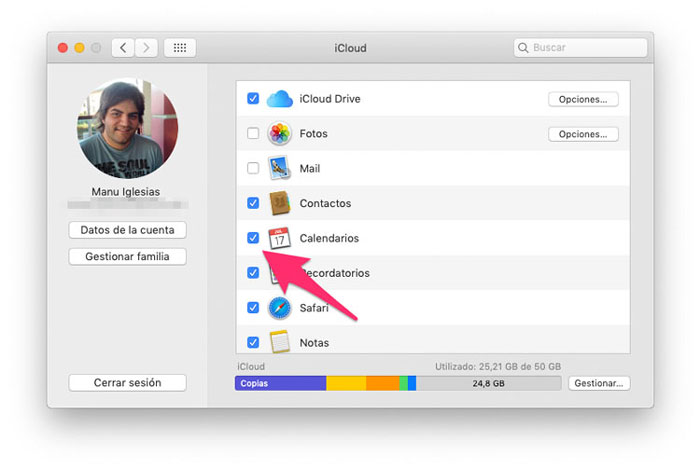This screenshot has height=469, width=700.
Task: Click the Manu Iglesias profile photo
Action: point(128,128)
